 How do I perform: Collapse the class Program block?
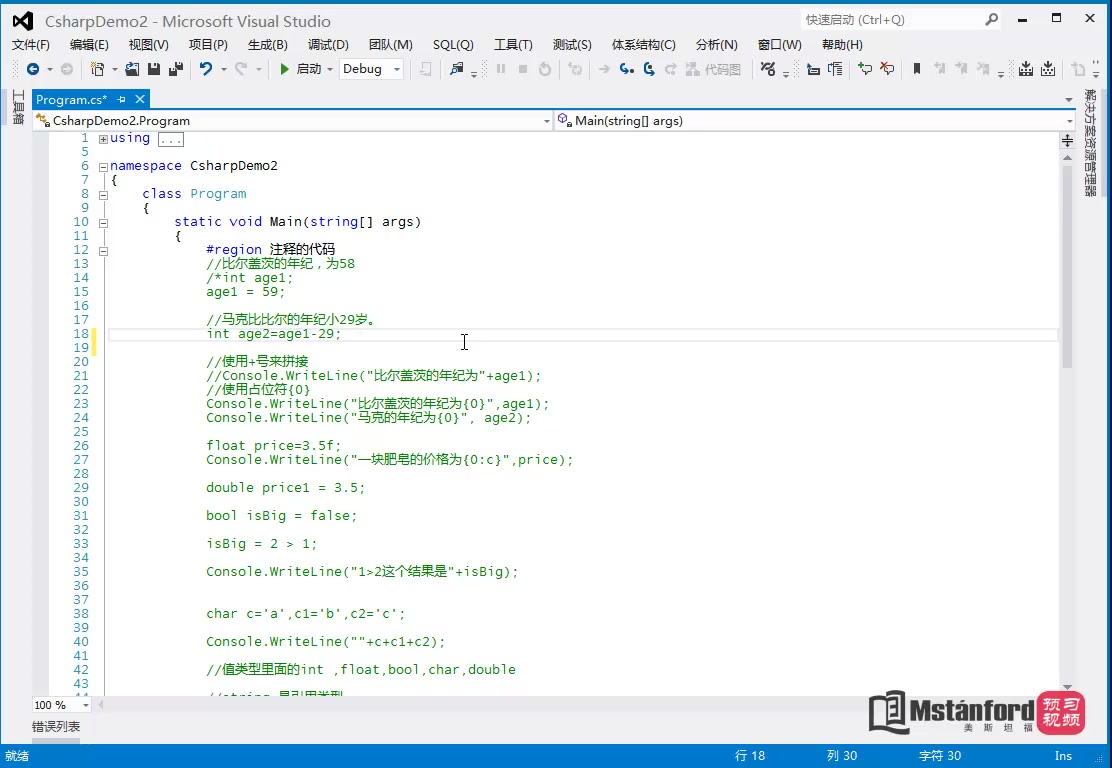[104, 195]
